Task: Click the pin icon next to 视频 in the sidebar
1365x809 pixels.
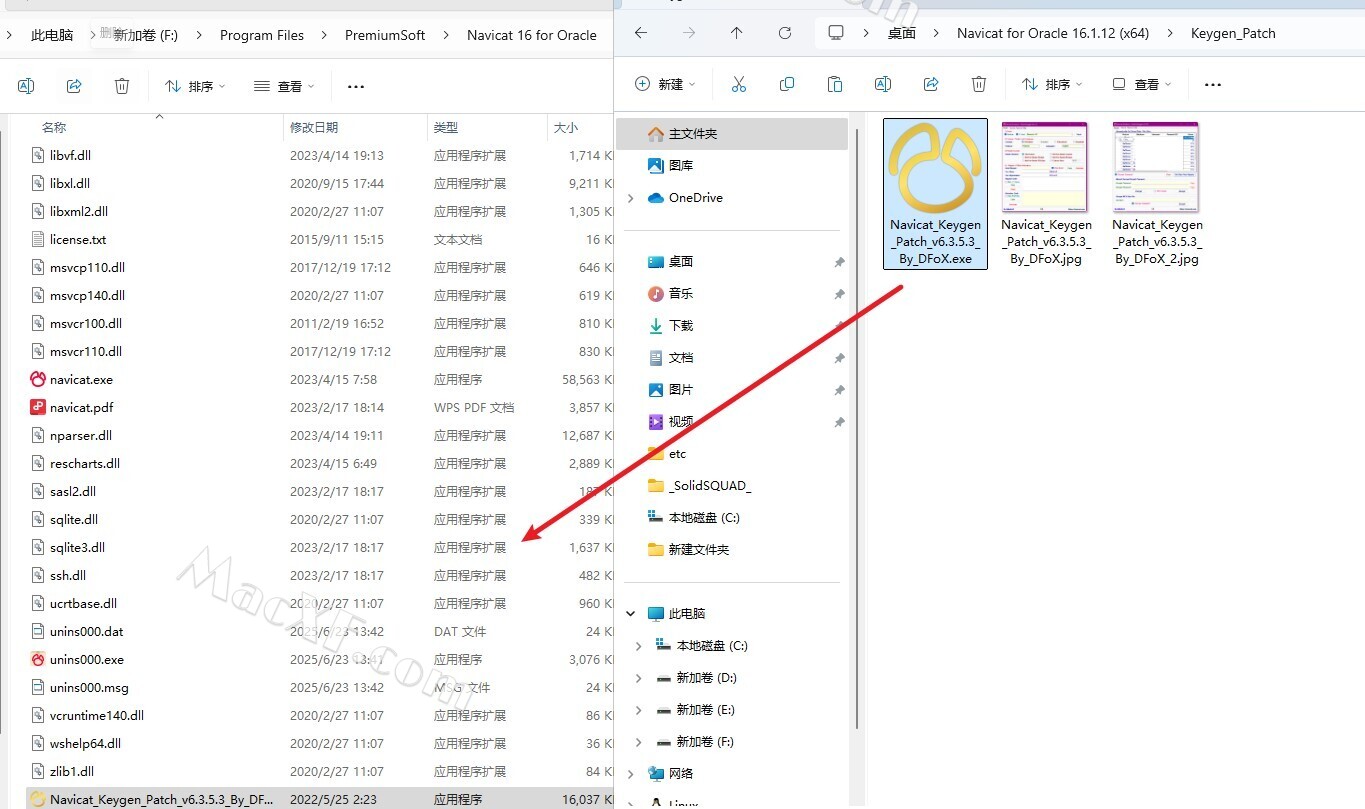Action: pos(839,422)
